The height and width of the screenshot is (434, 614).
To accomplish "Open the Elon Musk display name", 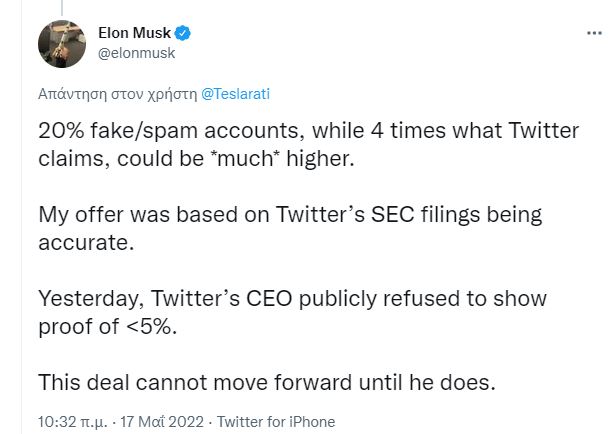I will click(136, 33).
